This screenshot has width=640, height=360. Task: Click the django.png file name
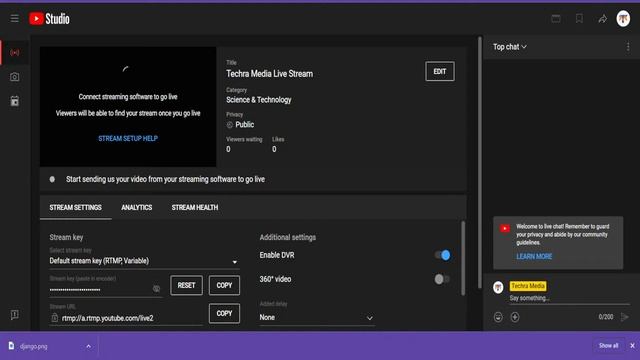click(x=33, y=346)
